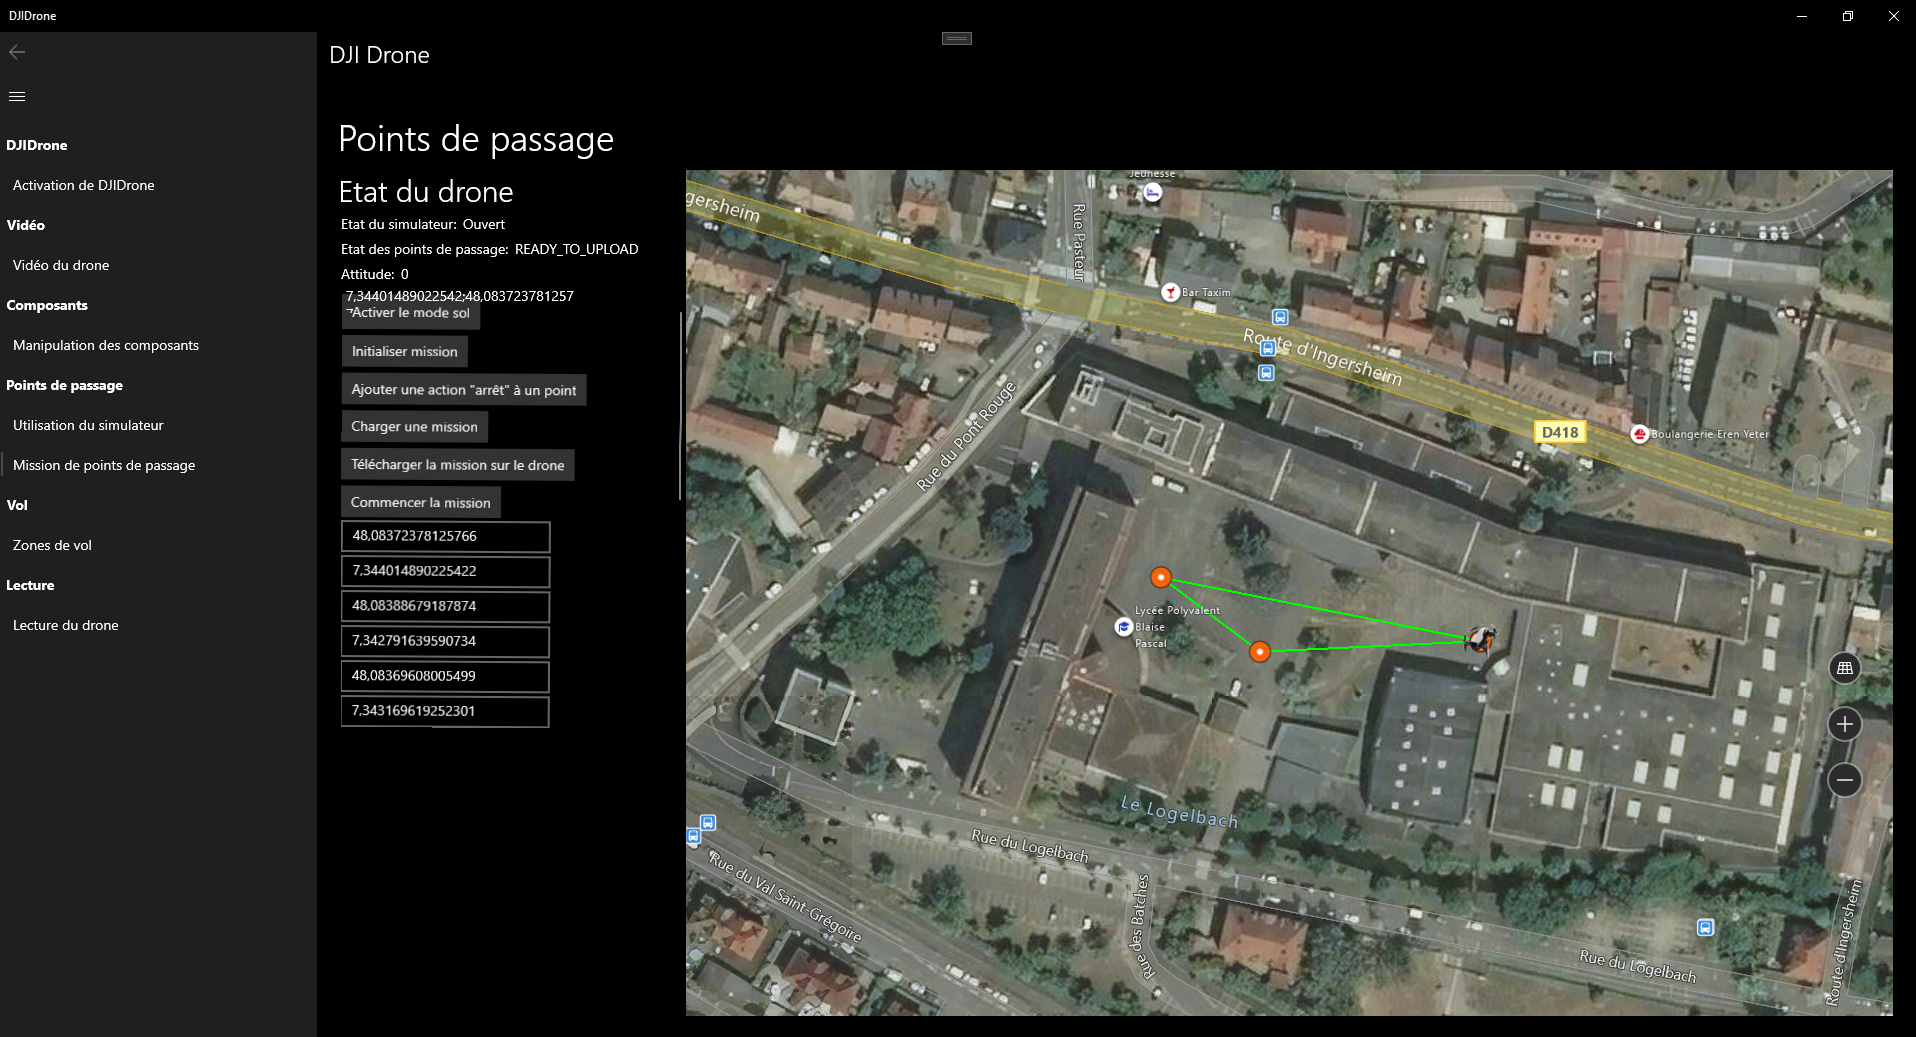
Task: Click the panel's vertical scrollbar
Action: point(680,405)
